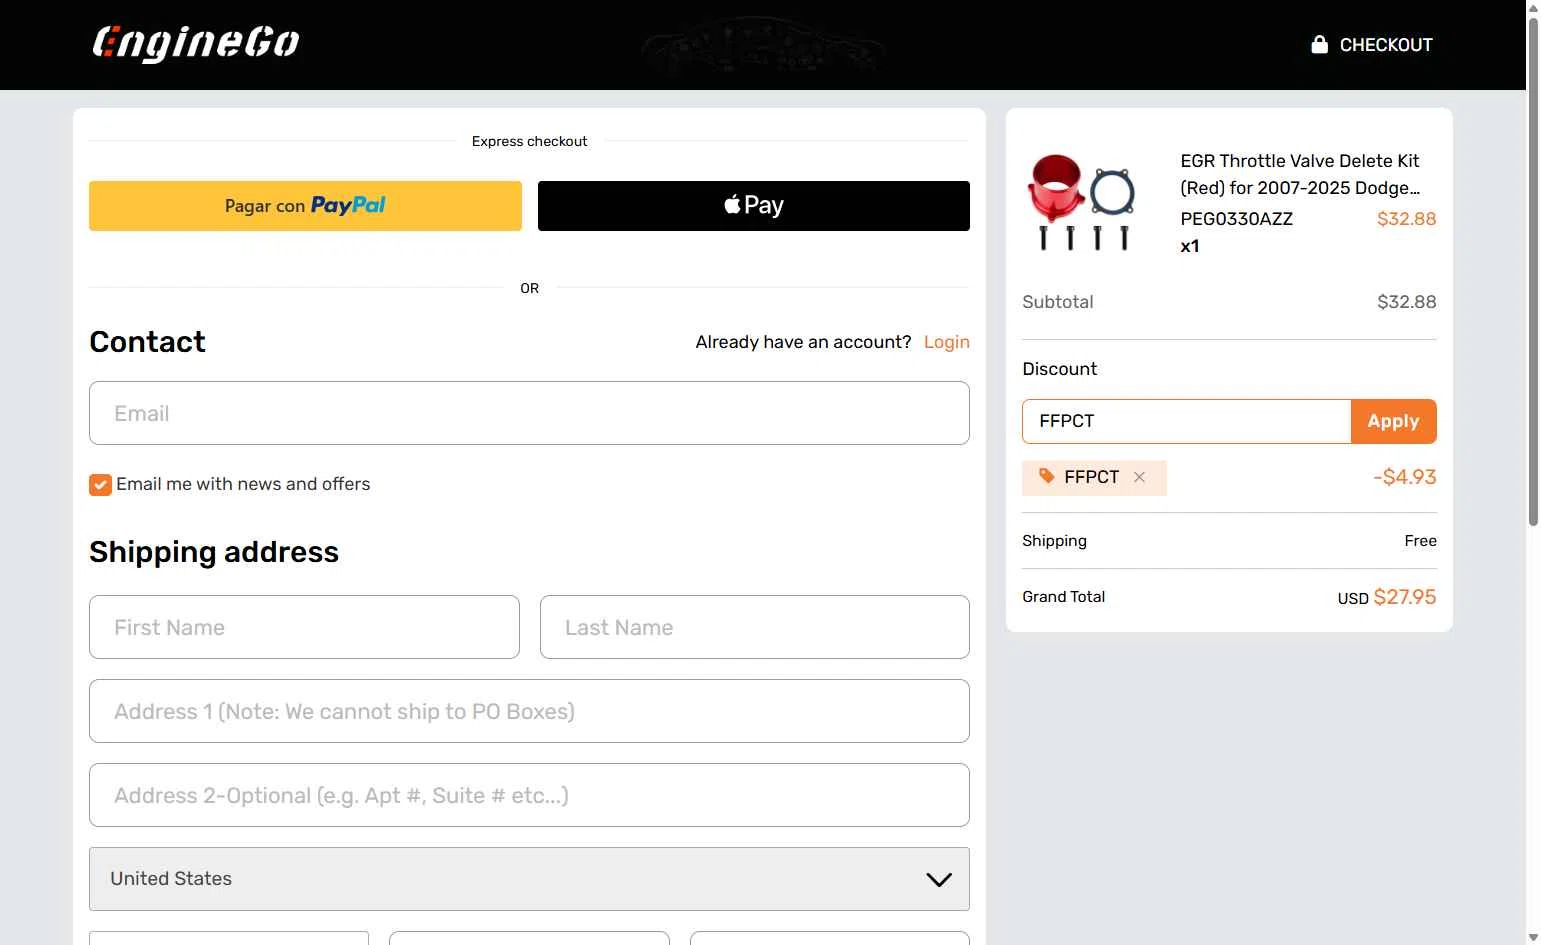The image size is (1541, 945).
Task: Click the checkout lock icon
Action: pyautogui.click(x=1319, y=44)
